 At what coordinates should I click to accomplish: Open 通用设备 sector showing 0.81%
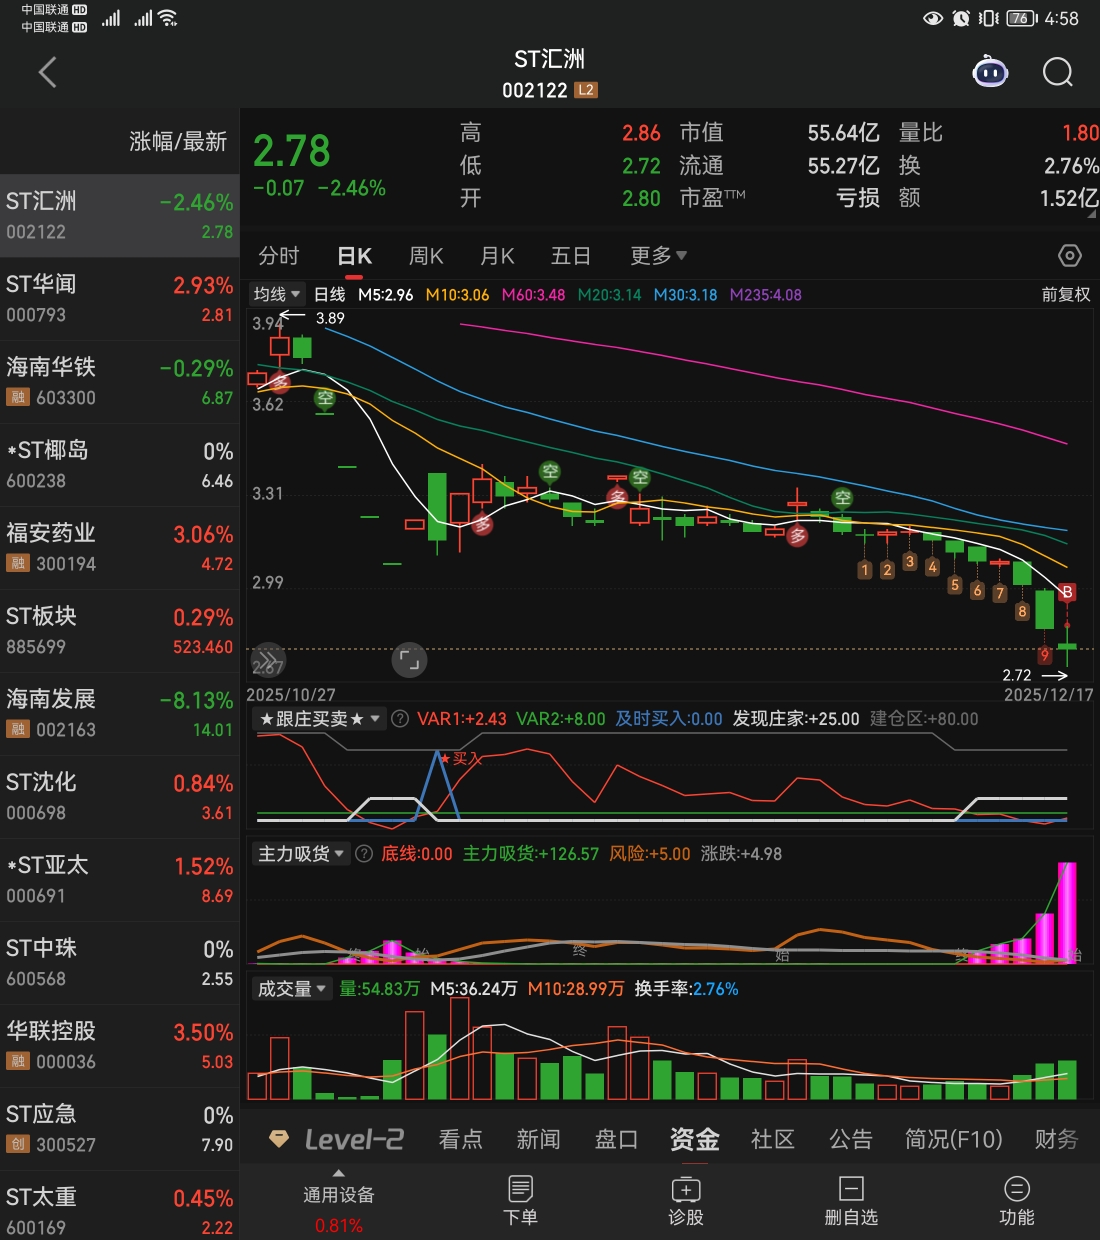[x=339, y=1209]
